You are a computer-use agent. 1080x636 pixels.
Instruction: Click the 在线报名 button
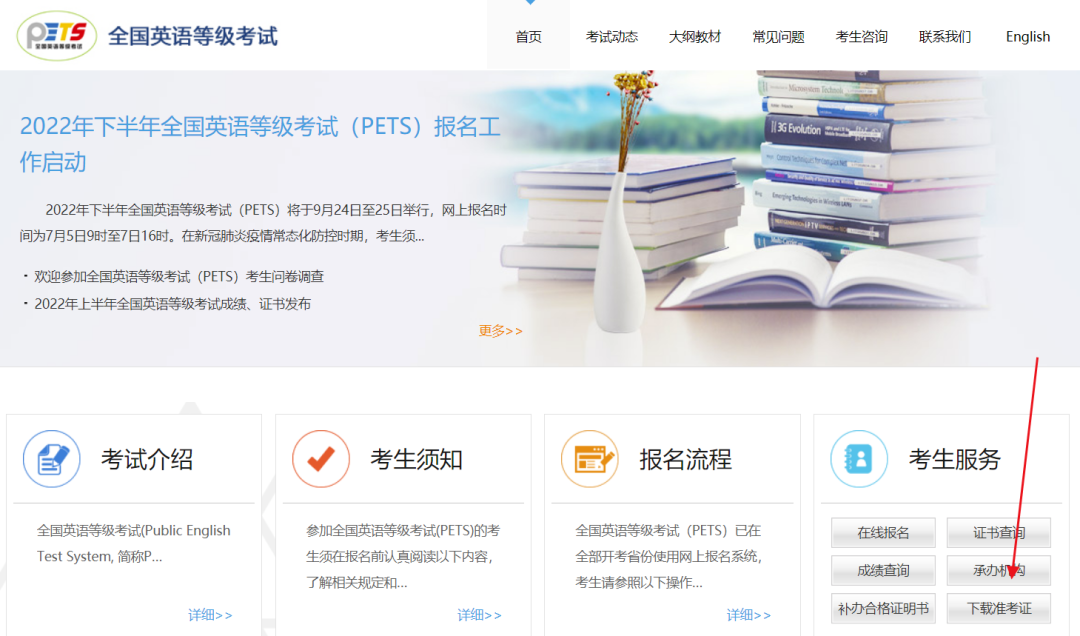[x=883, y=533]
